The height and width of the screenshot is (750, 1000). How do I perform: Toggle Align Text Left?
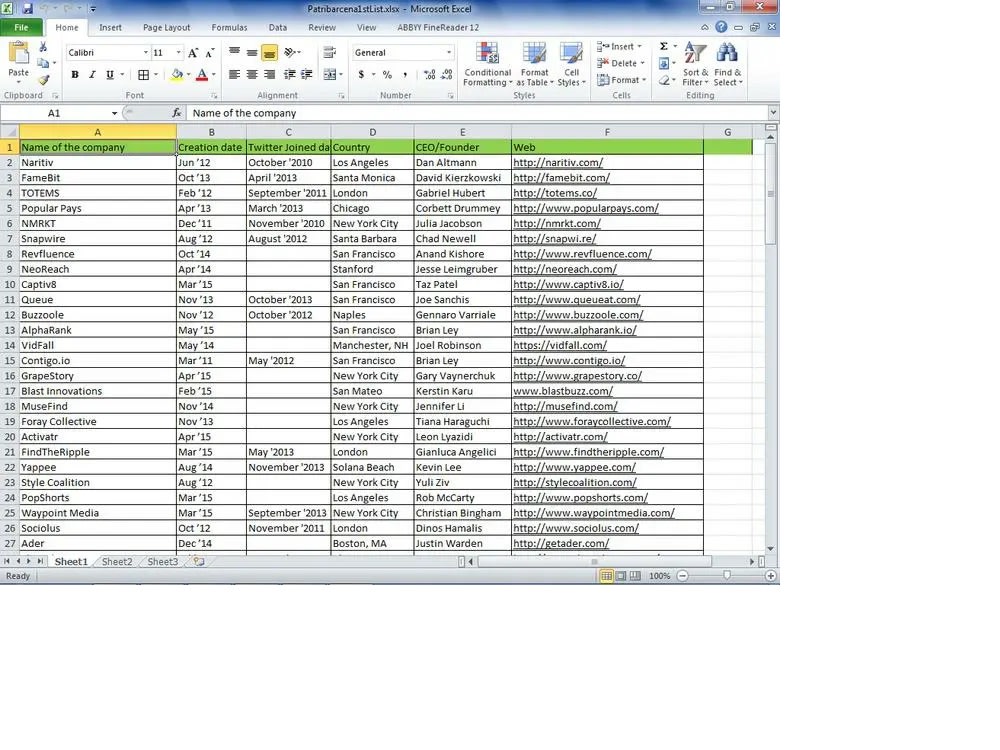235,75
